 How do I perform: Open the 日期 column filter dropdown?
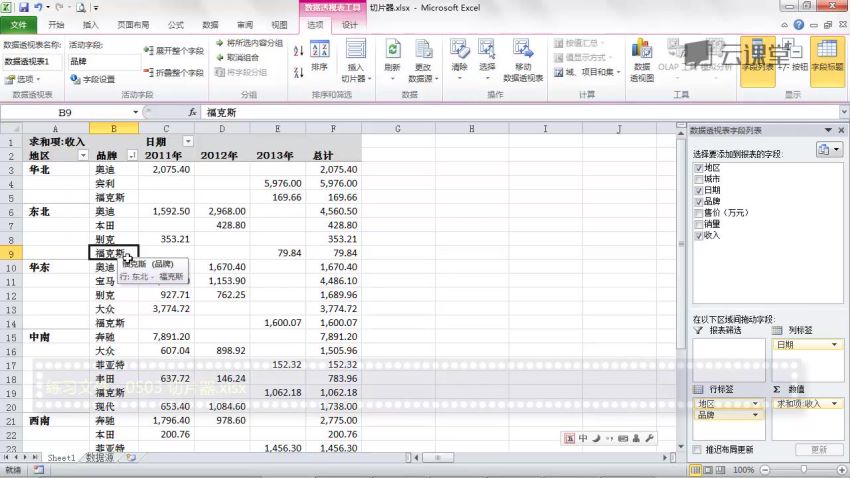click(x=187, y=143)
